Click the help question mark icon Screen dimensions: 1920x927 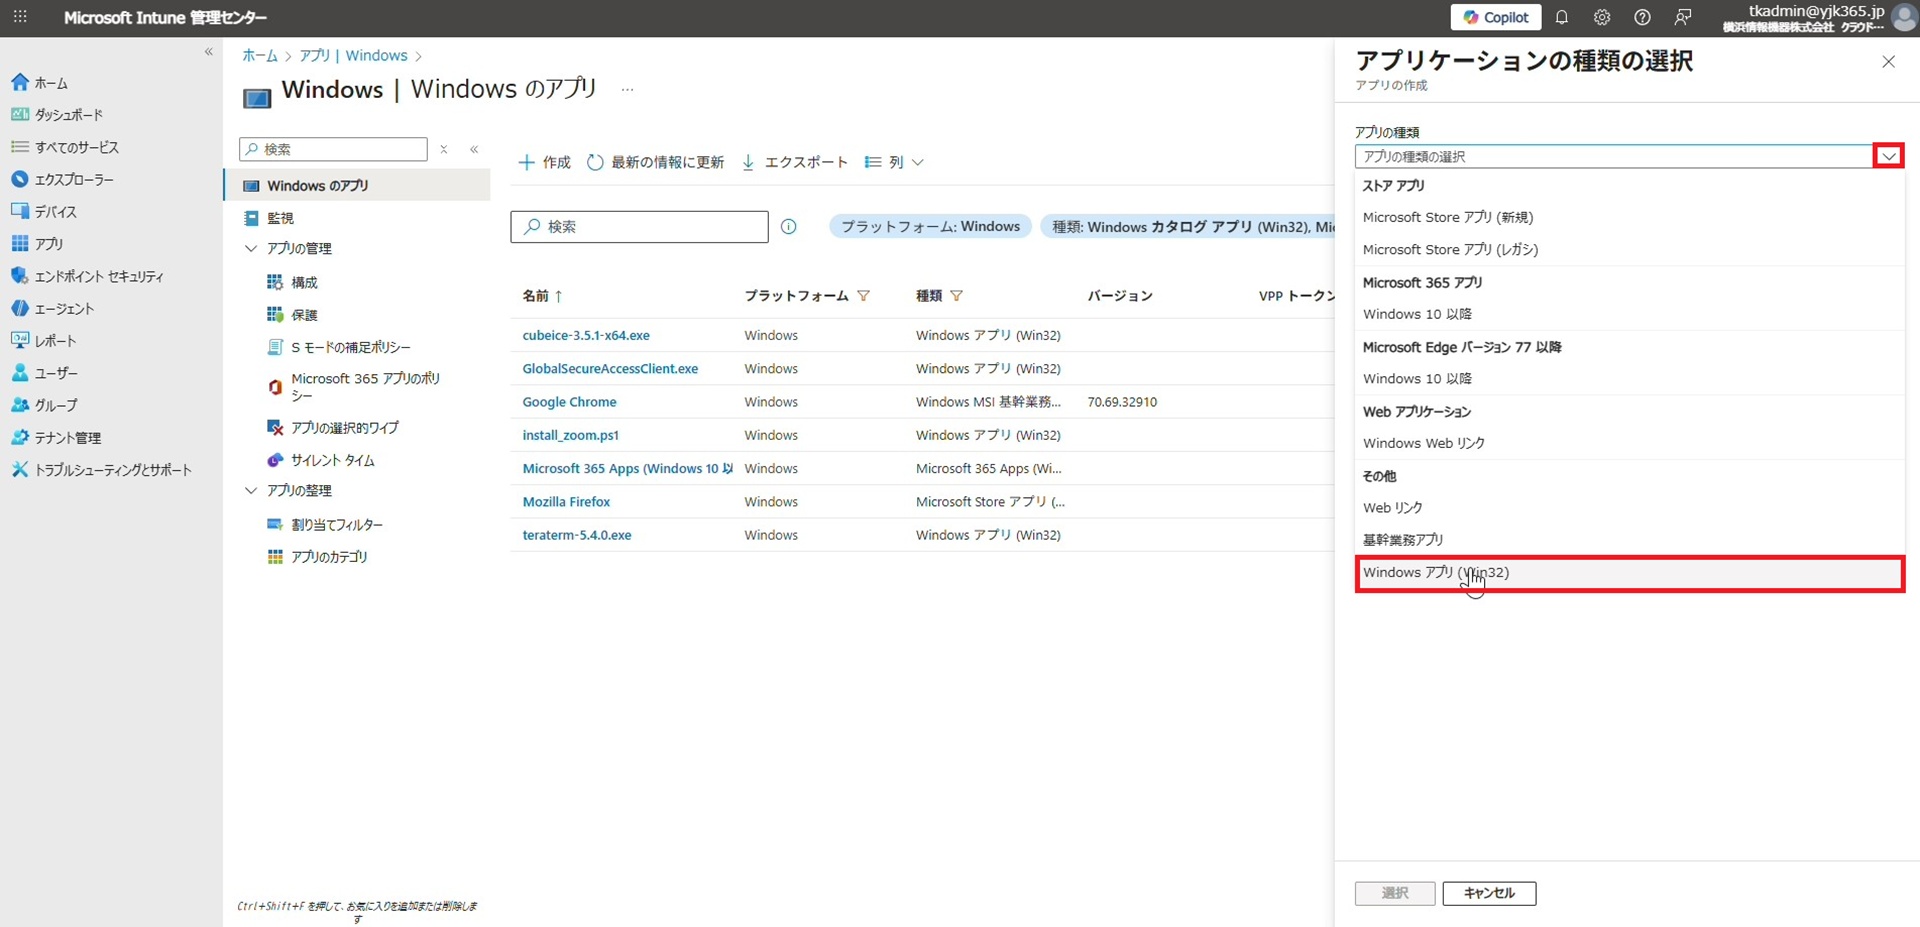click(1642, 18)
